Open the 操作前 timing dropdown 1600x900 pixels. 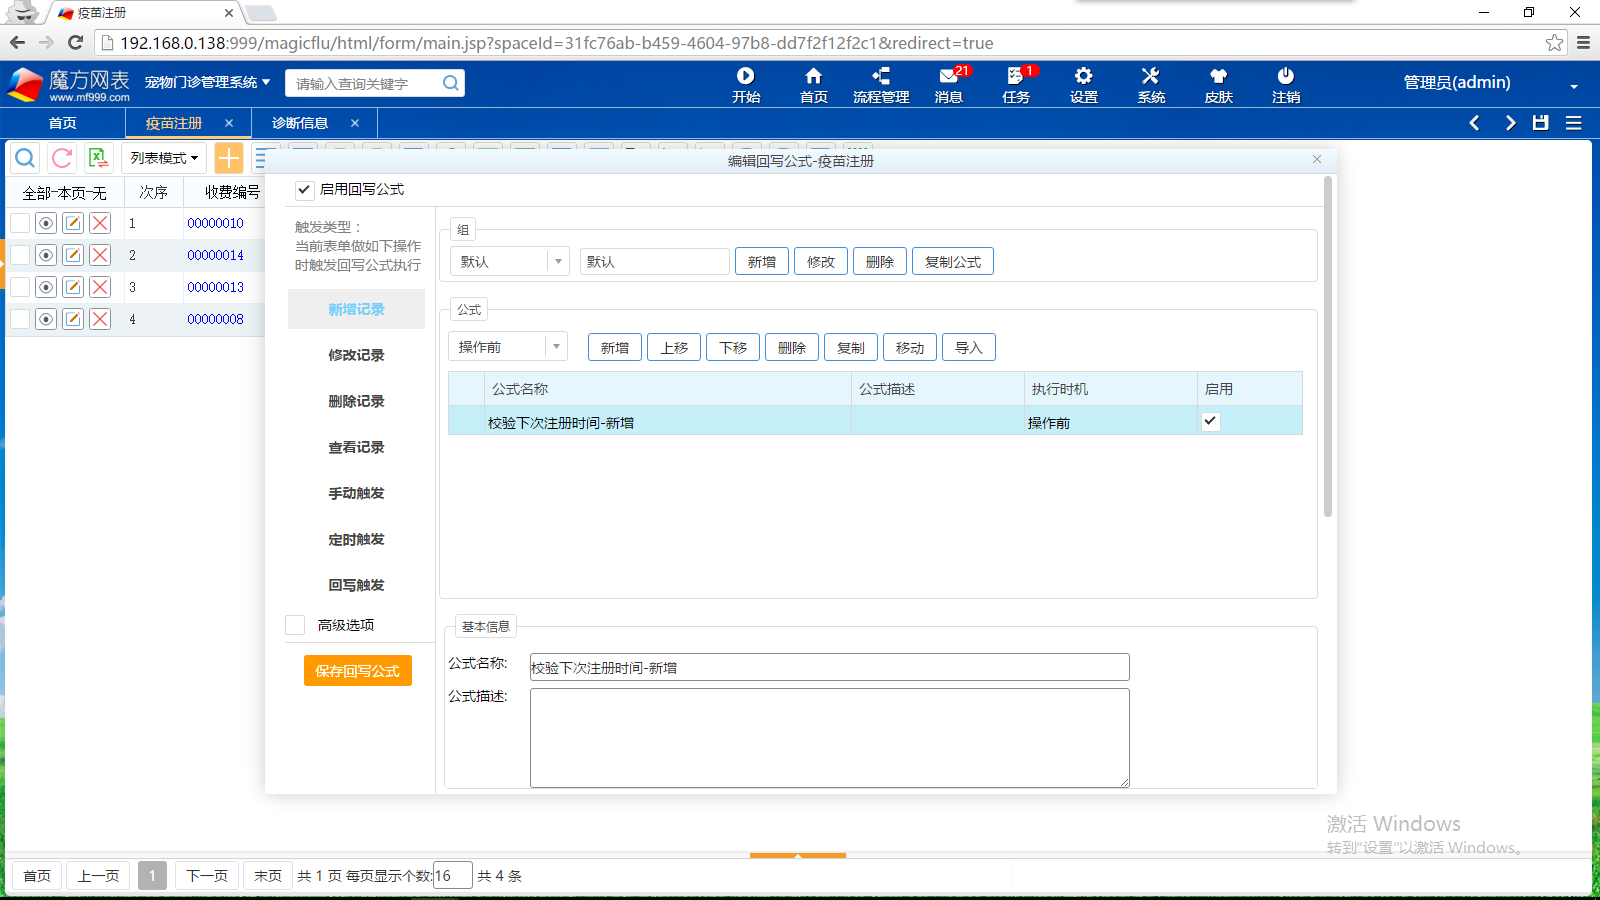point(508,347)
